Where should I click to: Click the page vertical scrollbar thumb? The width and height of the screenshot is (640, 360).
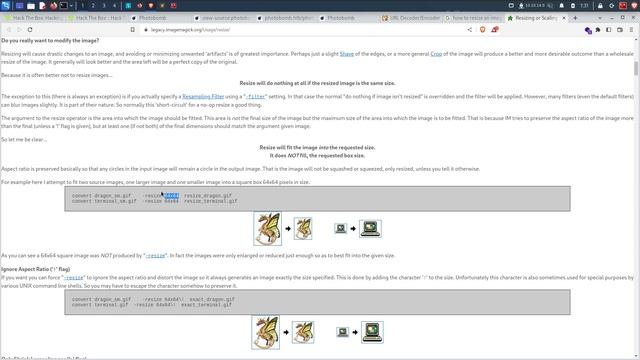pos(636,68)
